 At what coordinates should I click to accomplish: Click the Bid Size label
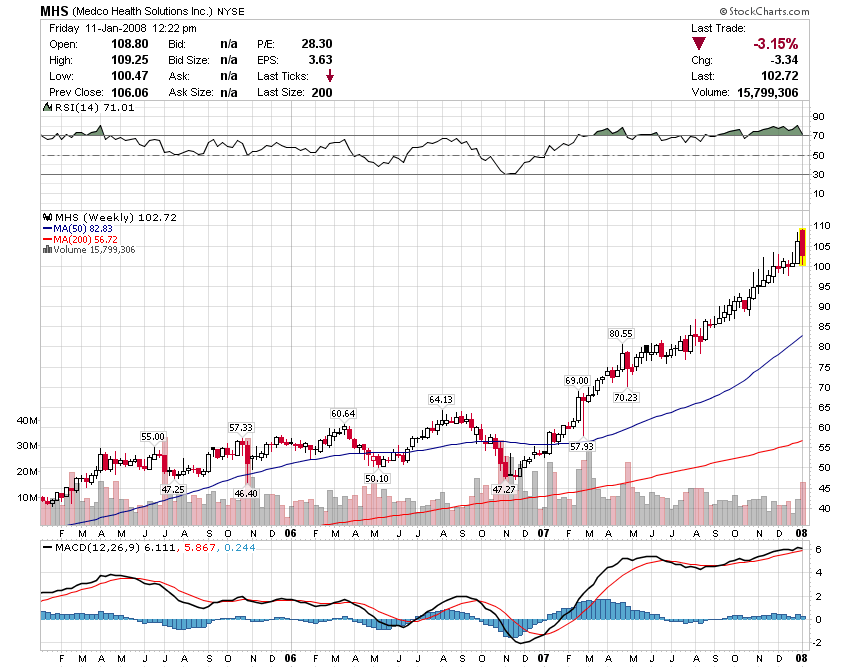click(x=189, y=60)
